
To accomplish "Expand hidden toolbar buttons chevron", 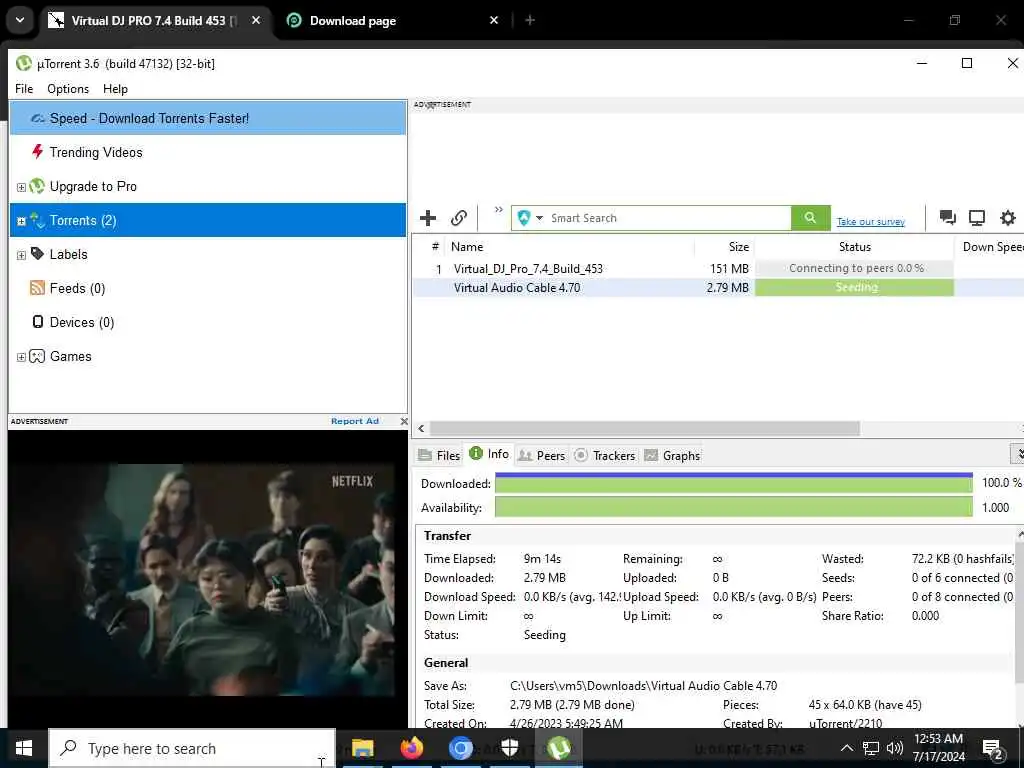I will click(x=499, y=210).
